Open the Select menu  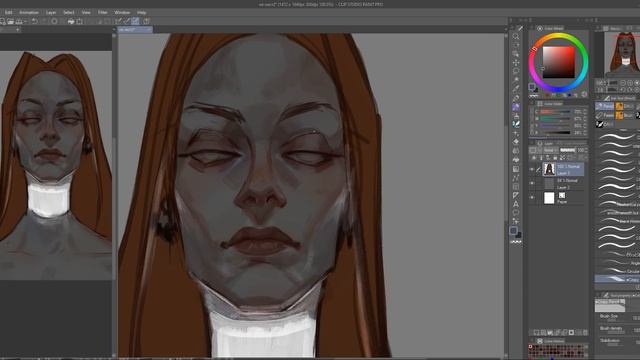pos(69,13)
